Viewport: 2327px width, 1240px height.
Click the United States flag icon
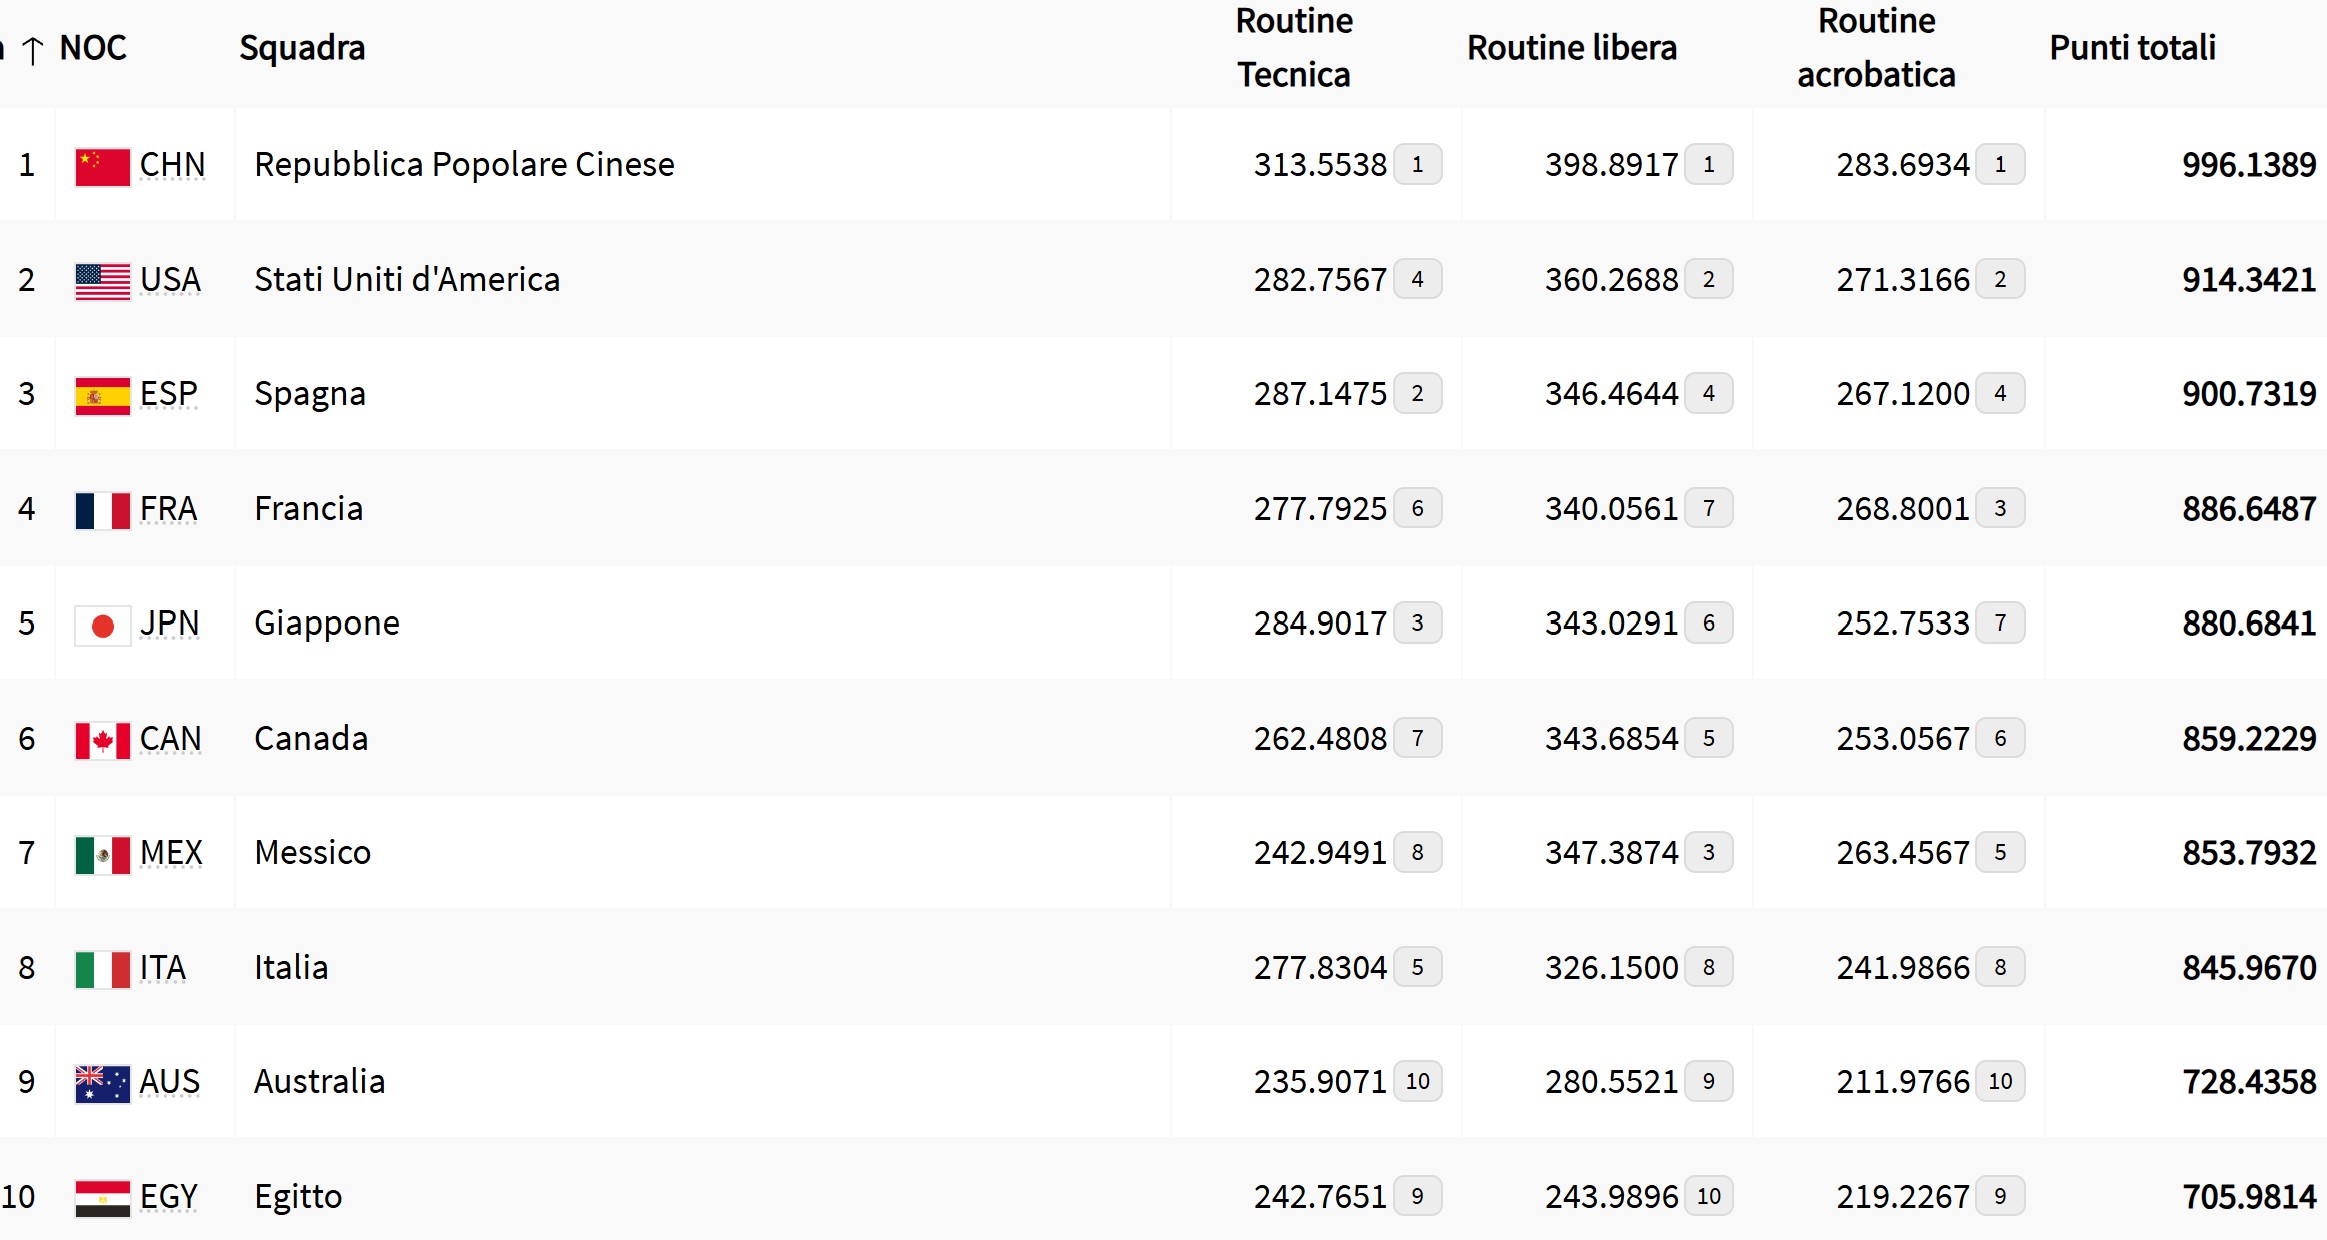[102, 281]
